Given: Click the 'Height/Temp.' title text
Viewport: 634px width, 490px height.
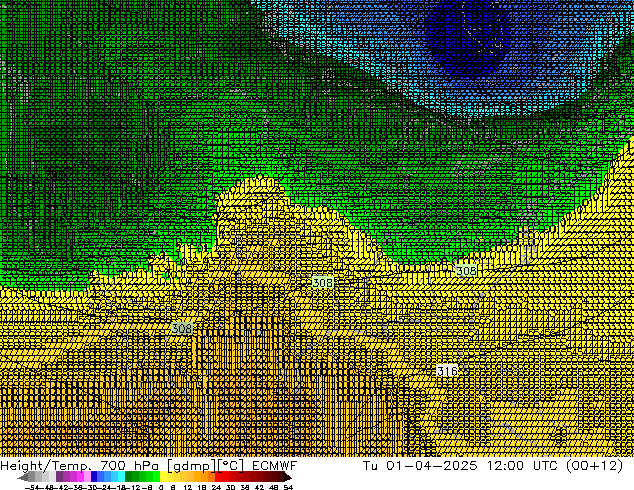Looking at the screenshot, I should (45, 466).
